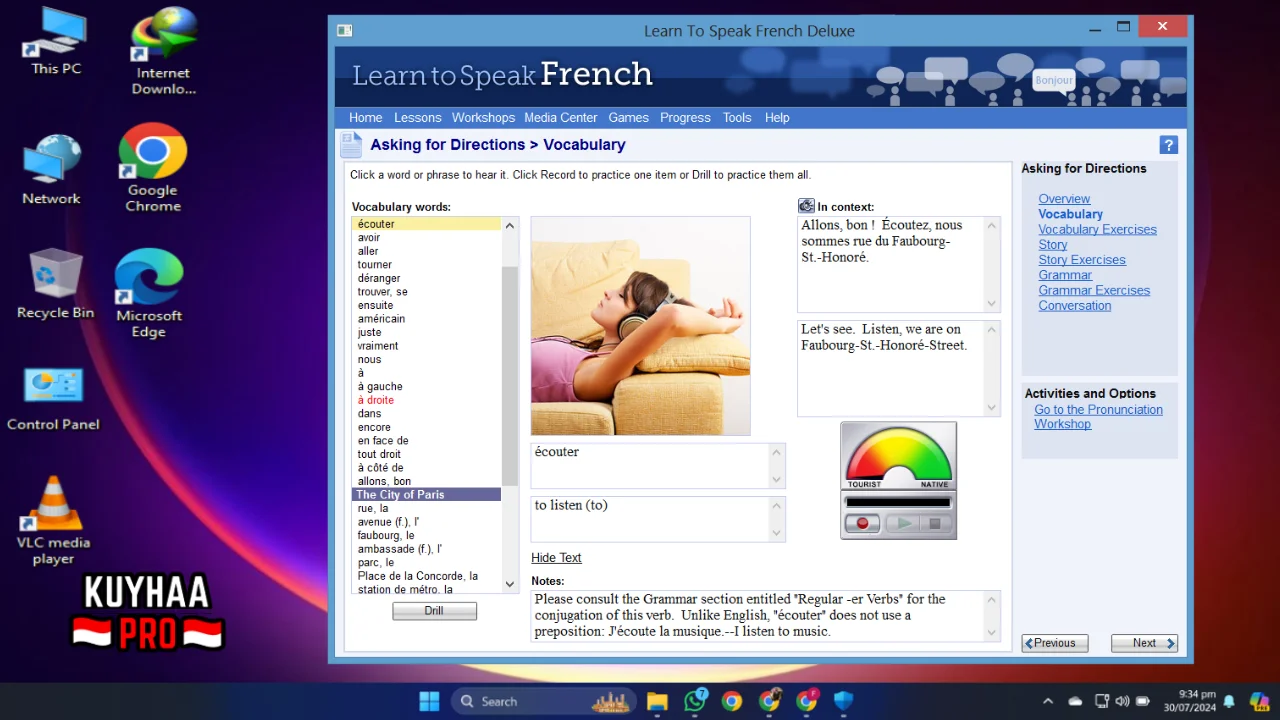Click the volume icon in system tray
Image resolution: width=1280 pixels, height=720 pixels.
point(1122,701)
